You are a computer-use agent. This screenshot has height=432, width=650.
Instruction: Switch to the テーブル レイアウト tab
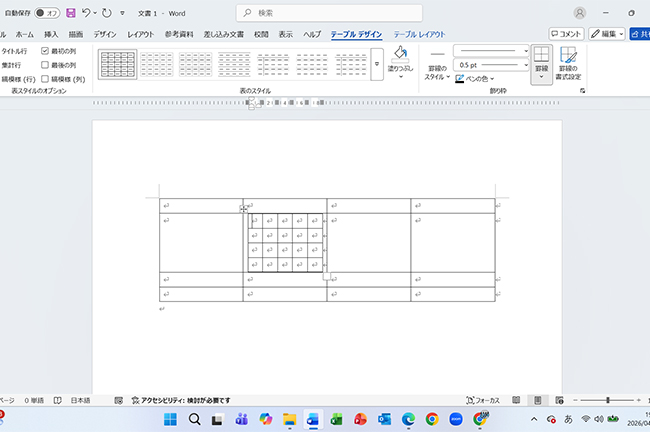click(419, 34)
